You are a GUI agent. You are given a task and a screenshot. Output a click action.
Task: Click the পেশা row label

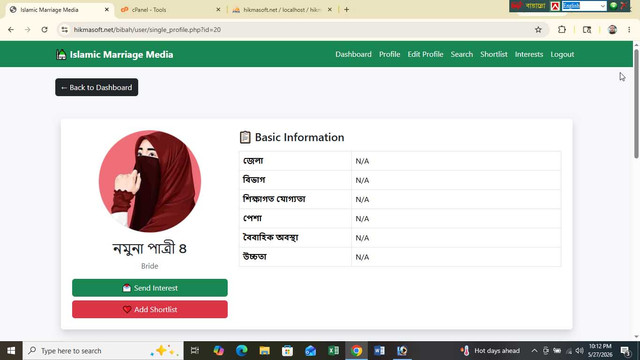(x=252, y=218)
